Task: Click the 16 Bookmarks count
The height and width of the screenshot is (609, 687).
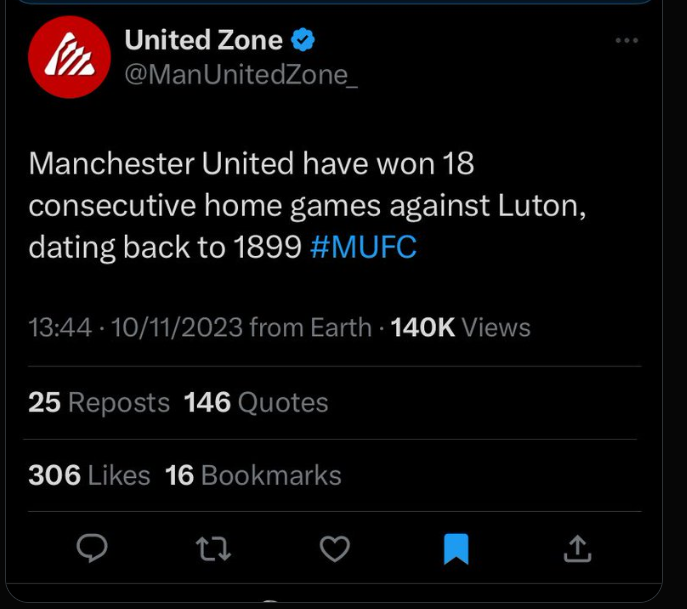Action: [x=253, y=475]
